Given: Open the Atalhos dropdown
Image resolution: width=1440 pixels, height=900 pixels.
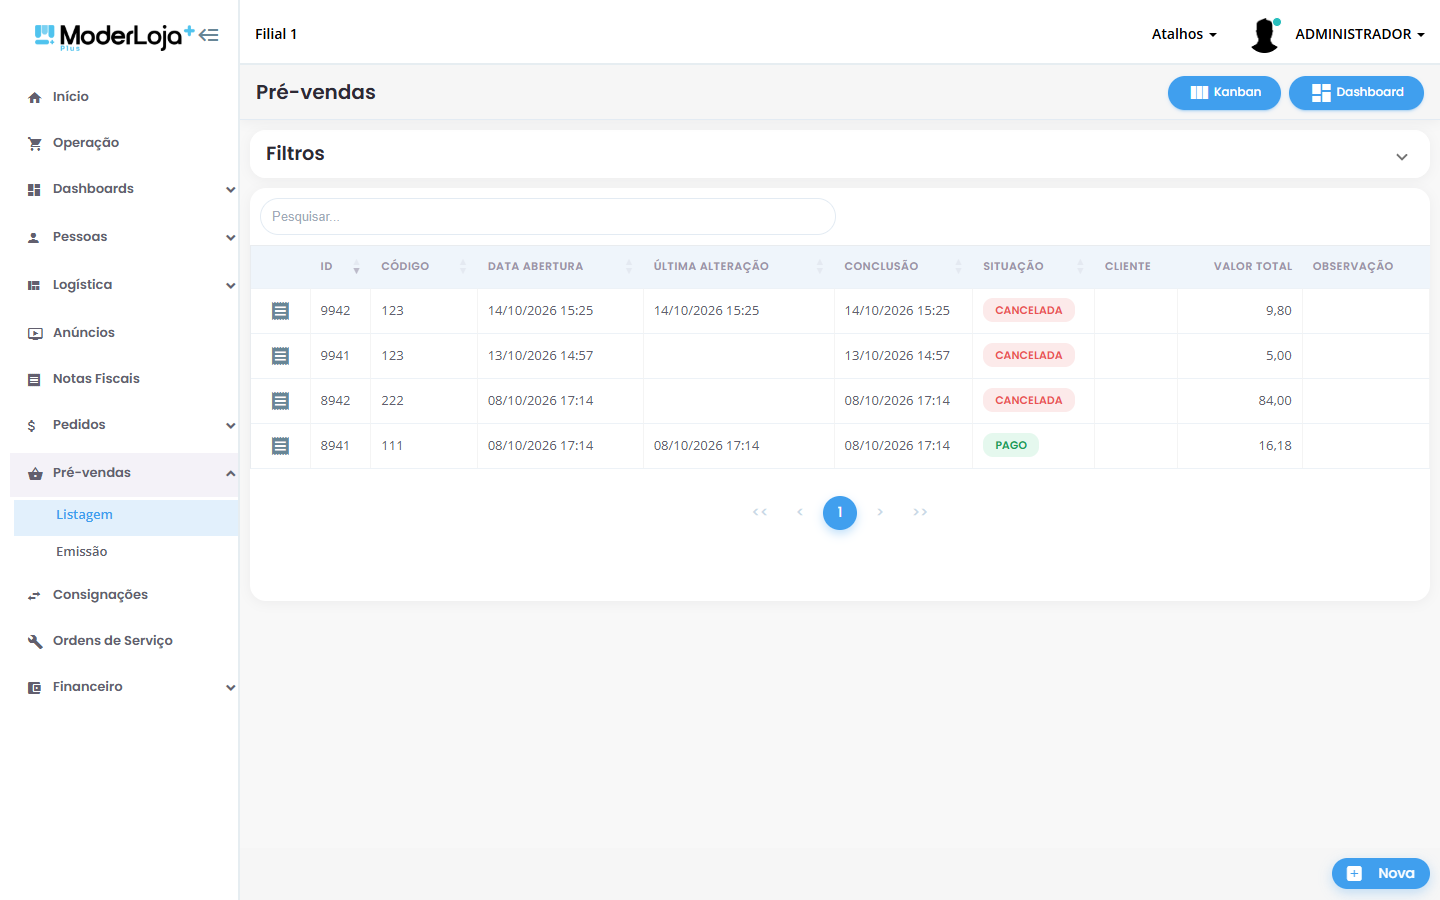Looking at the screenshot, I should (1184, 34).
